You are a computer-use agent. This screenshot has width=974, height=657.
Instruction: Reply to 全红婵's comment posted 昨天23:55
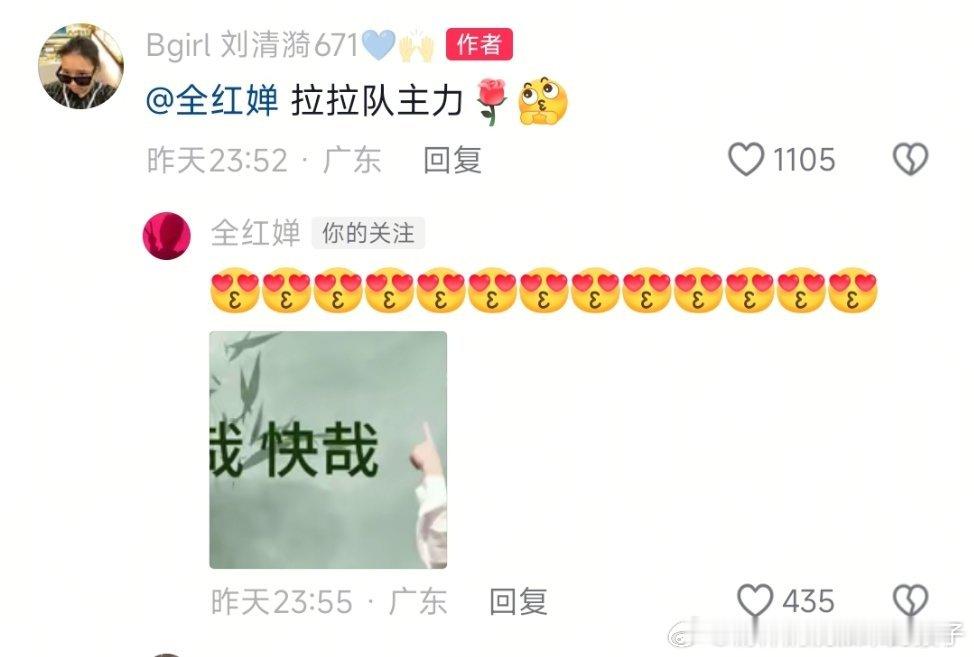[518, 601]
